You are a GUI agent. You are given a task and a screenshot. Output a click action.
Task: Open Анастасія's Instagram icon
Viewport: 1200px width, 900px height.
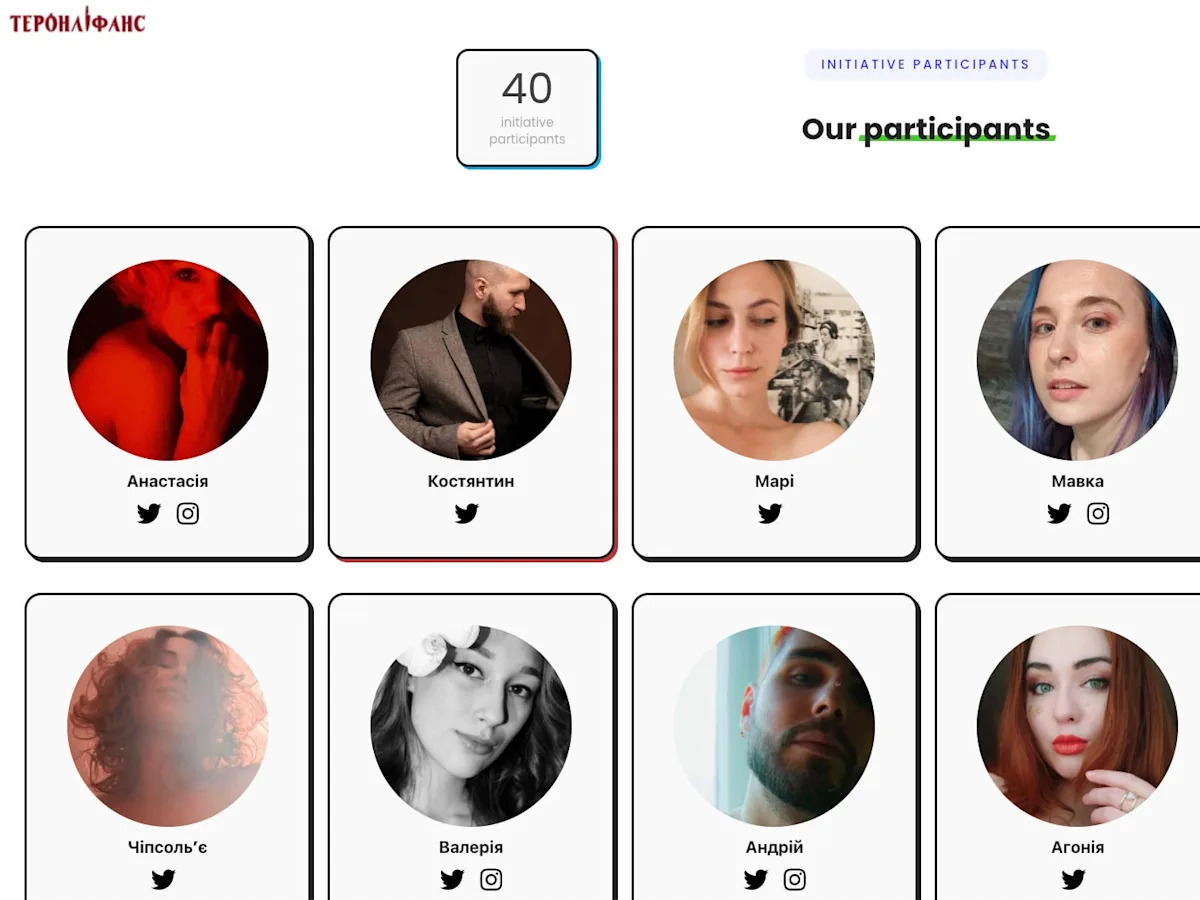coord(188,514)
